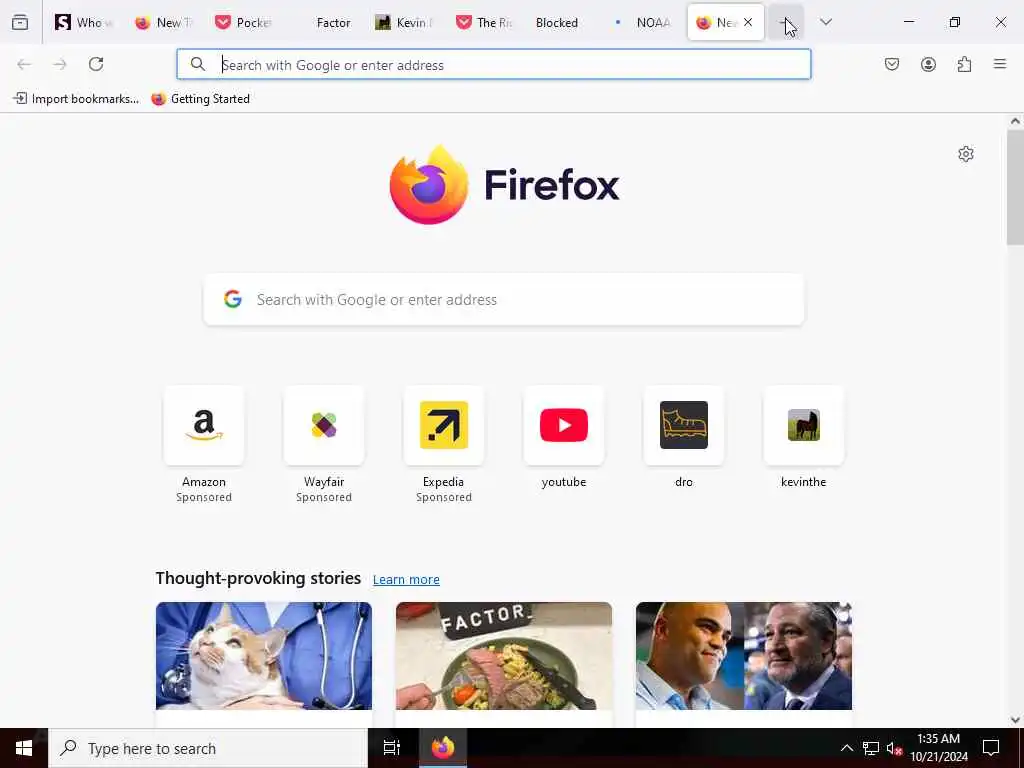Switch to the 'Blocked' tab
Image resolution: width=1024 pixels, height=768 pixels.
click(563, 22)
